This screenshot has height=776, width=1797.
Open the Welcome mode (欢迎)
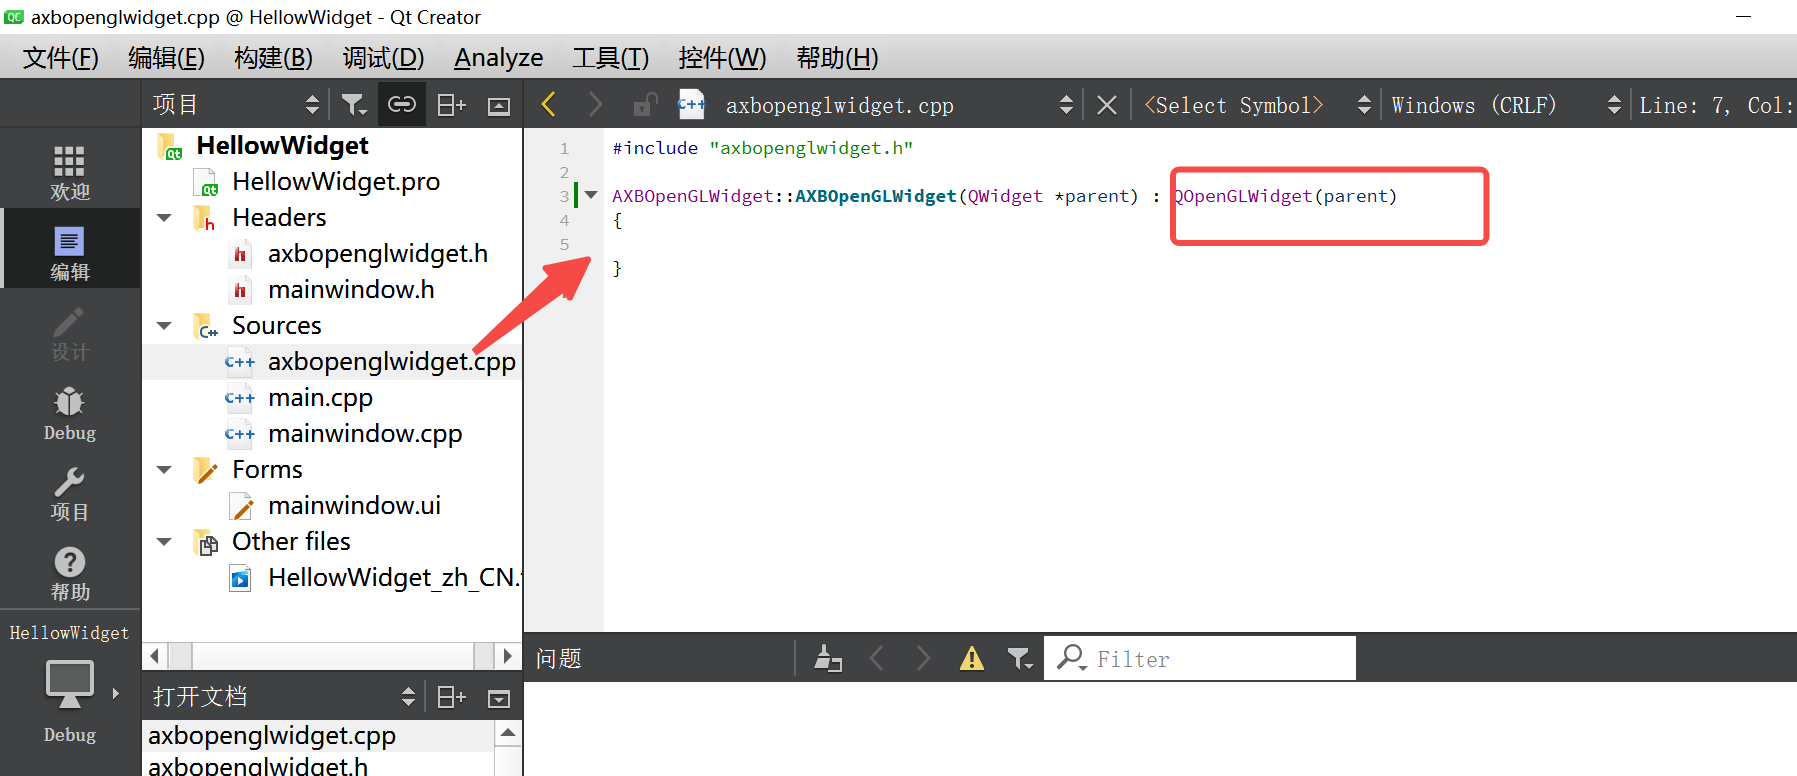click(70, 172)
